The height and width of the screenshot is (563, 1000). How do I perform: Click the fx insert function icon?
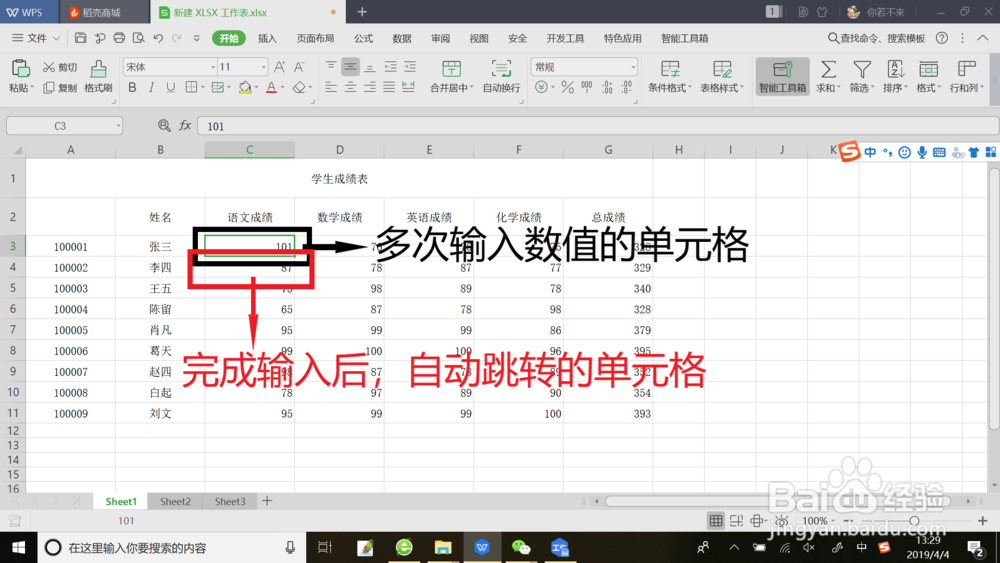[x=185, y=126]
